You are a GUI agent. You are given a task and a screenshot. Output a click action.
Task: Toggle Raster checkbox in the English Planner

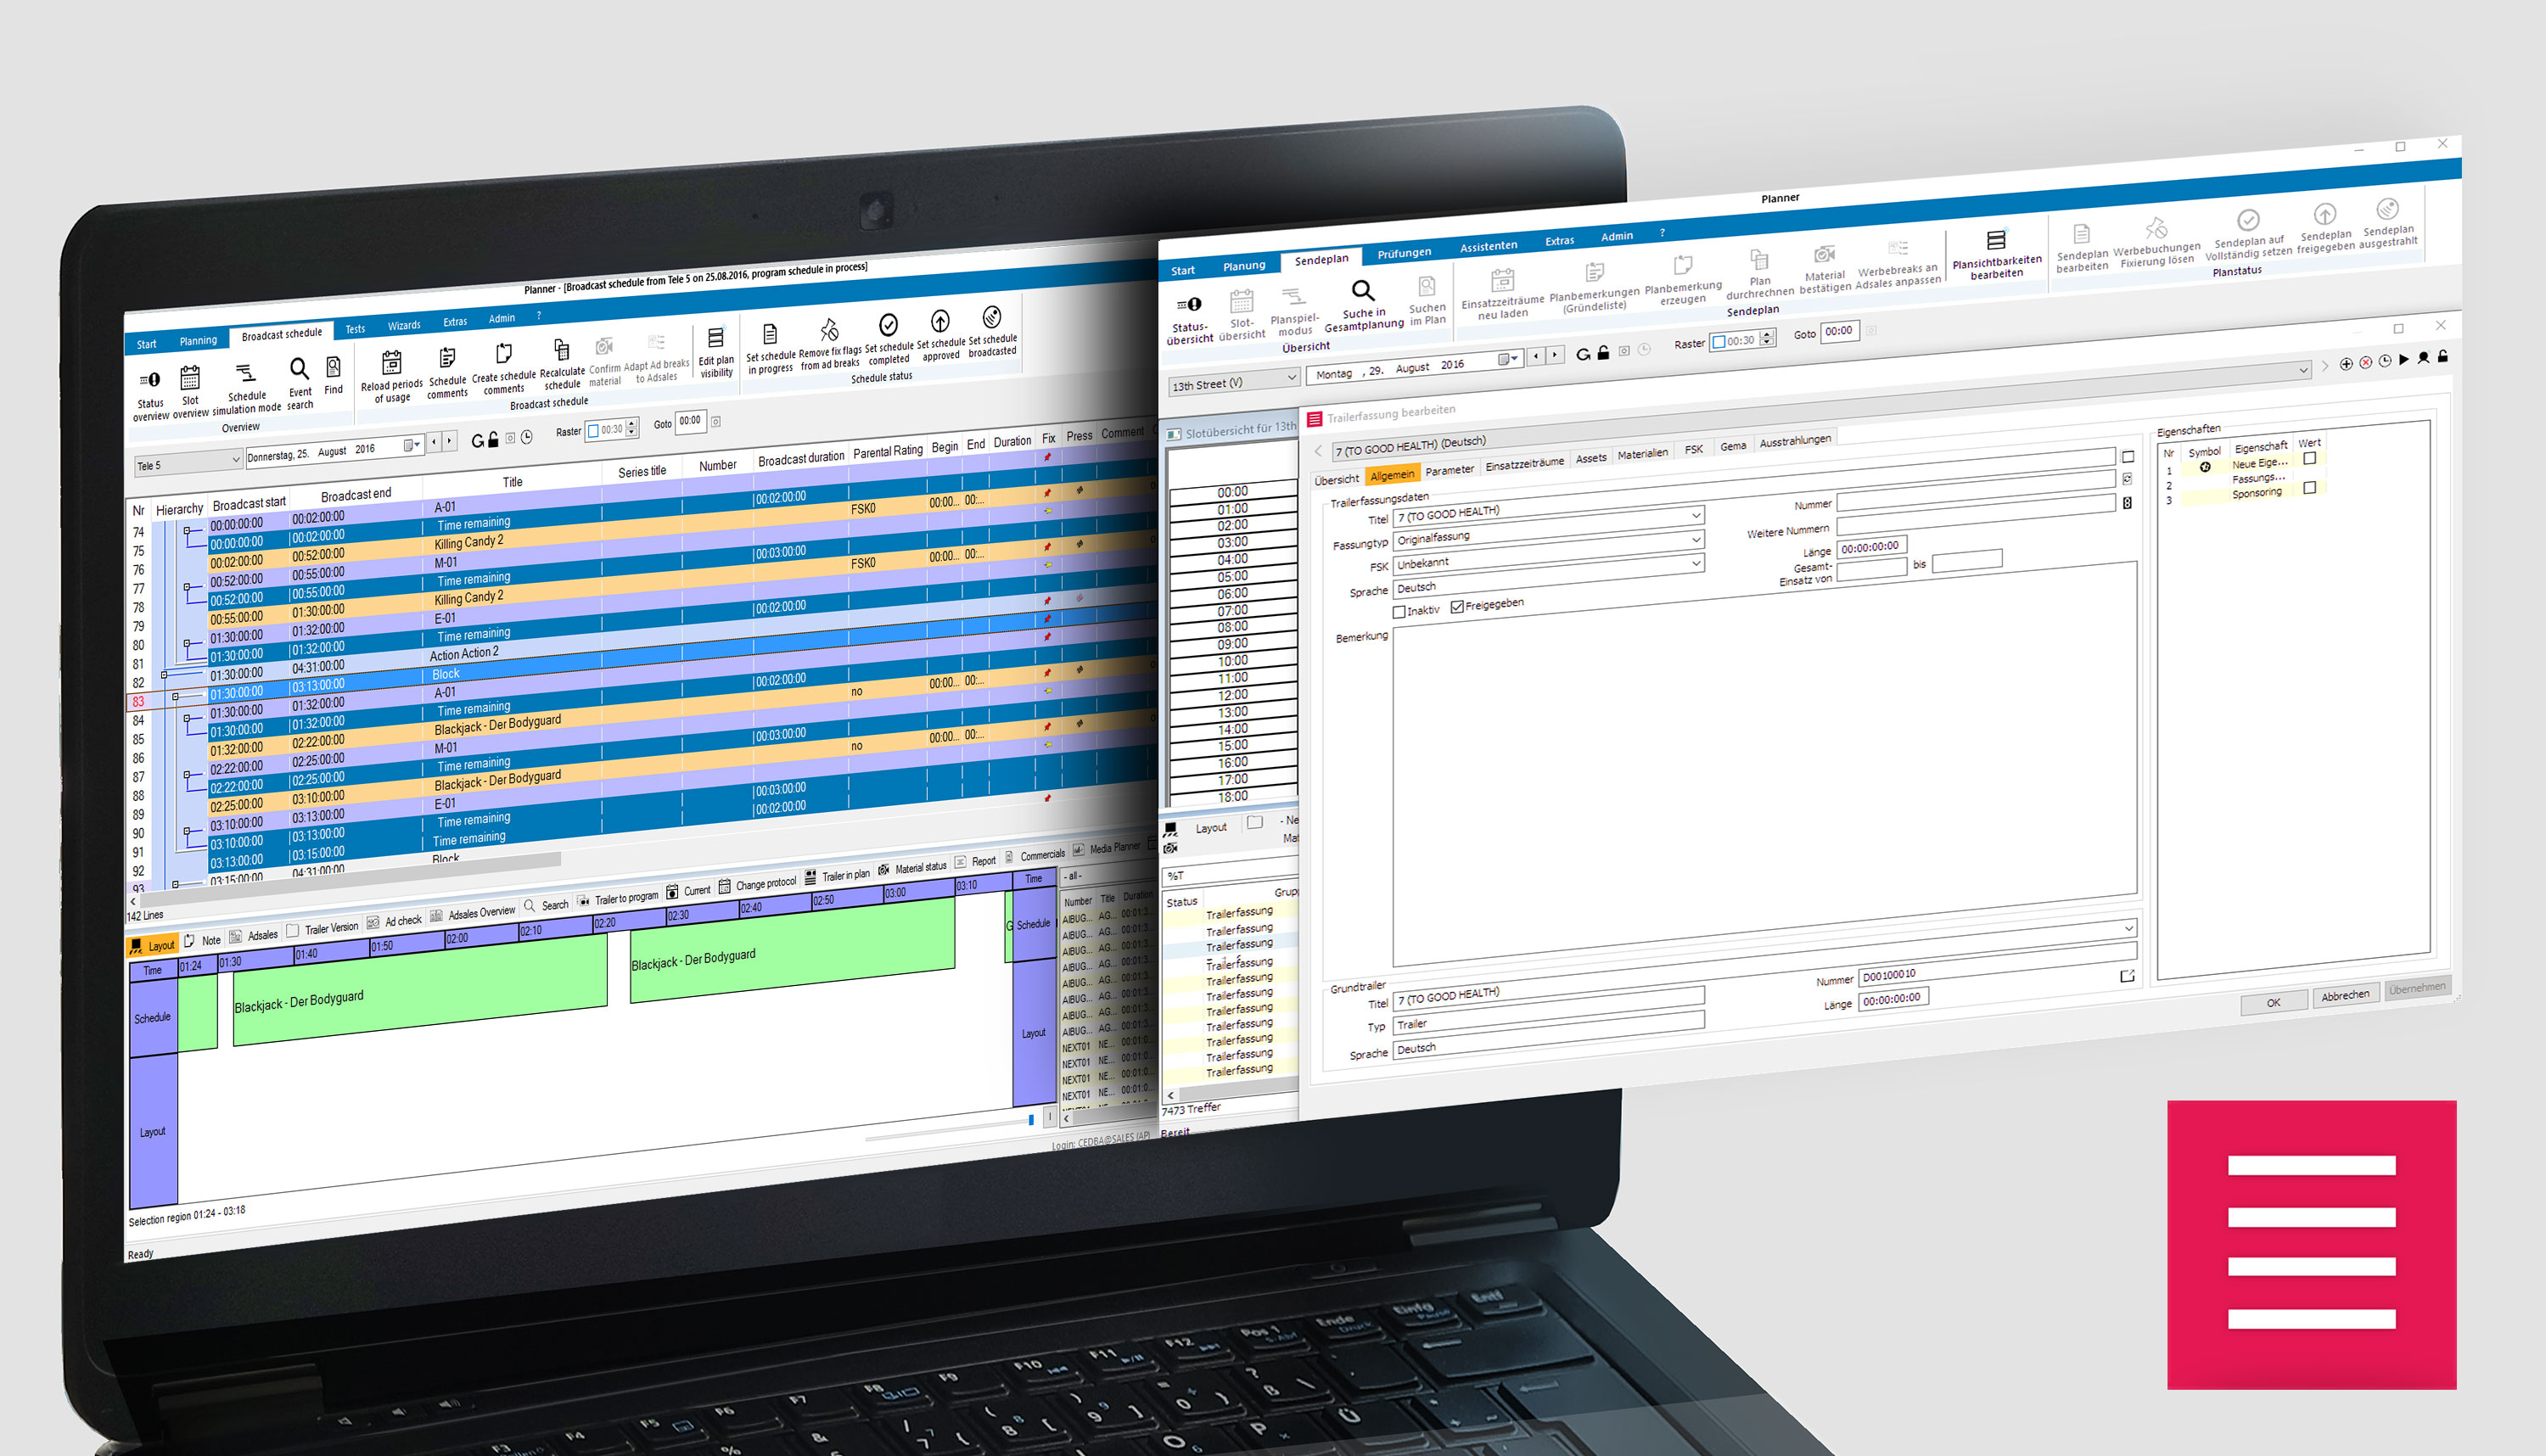pos(593,431)
